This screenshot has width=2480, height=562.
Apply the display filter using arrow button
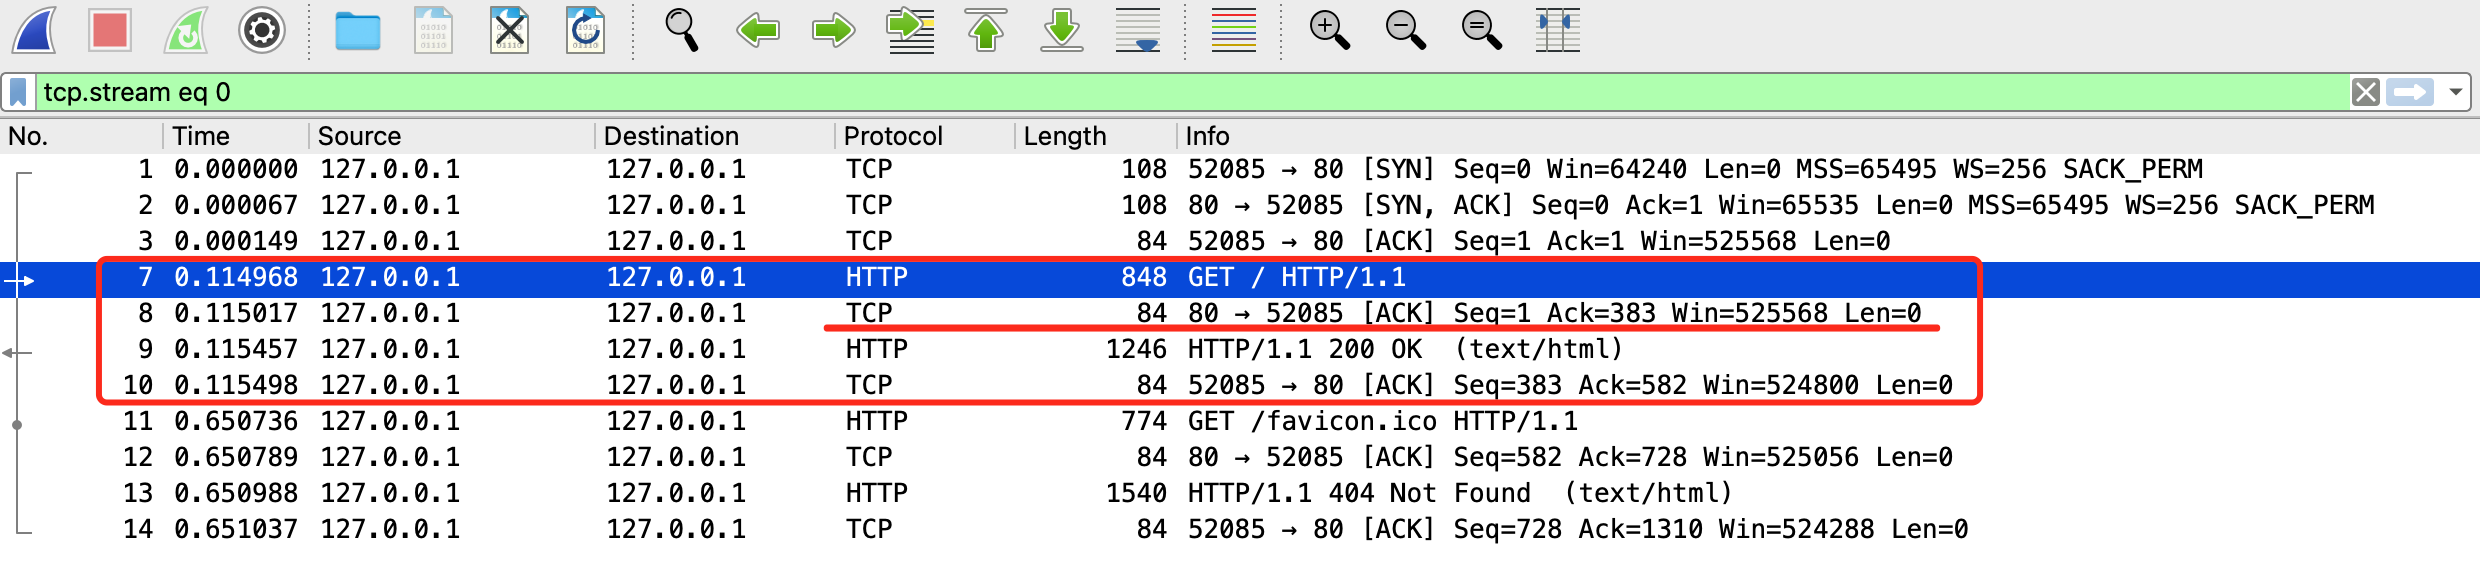tap(2409, 93)
